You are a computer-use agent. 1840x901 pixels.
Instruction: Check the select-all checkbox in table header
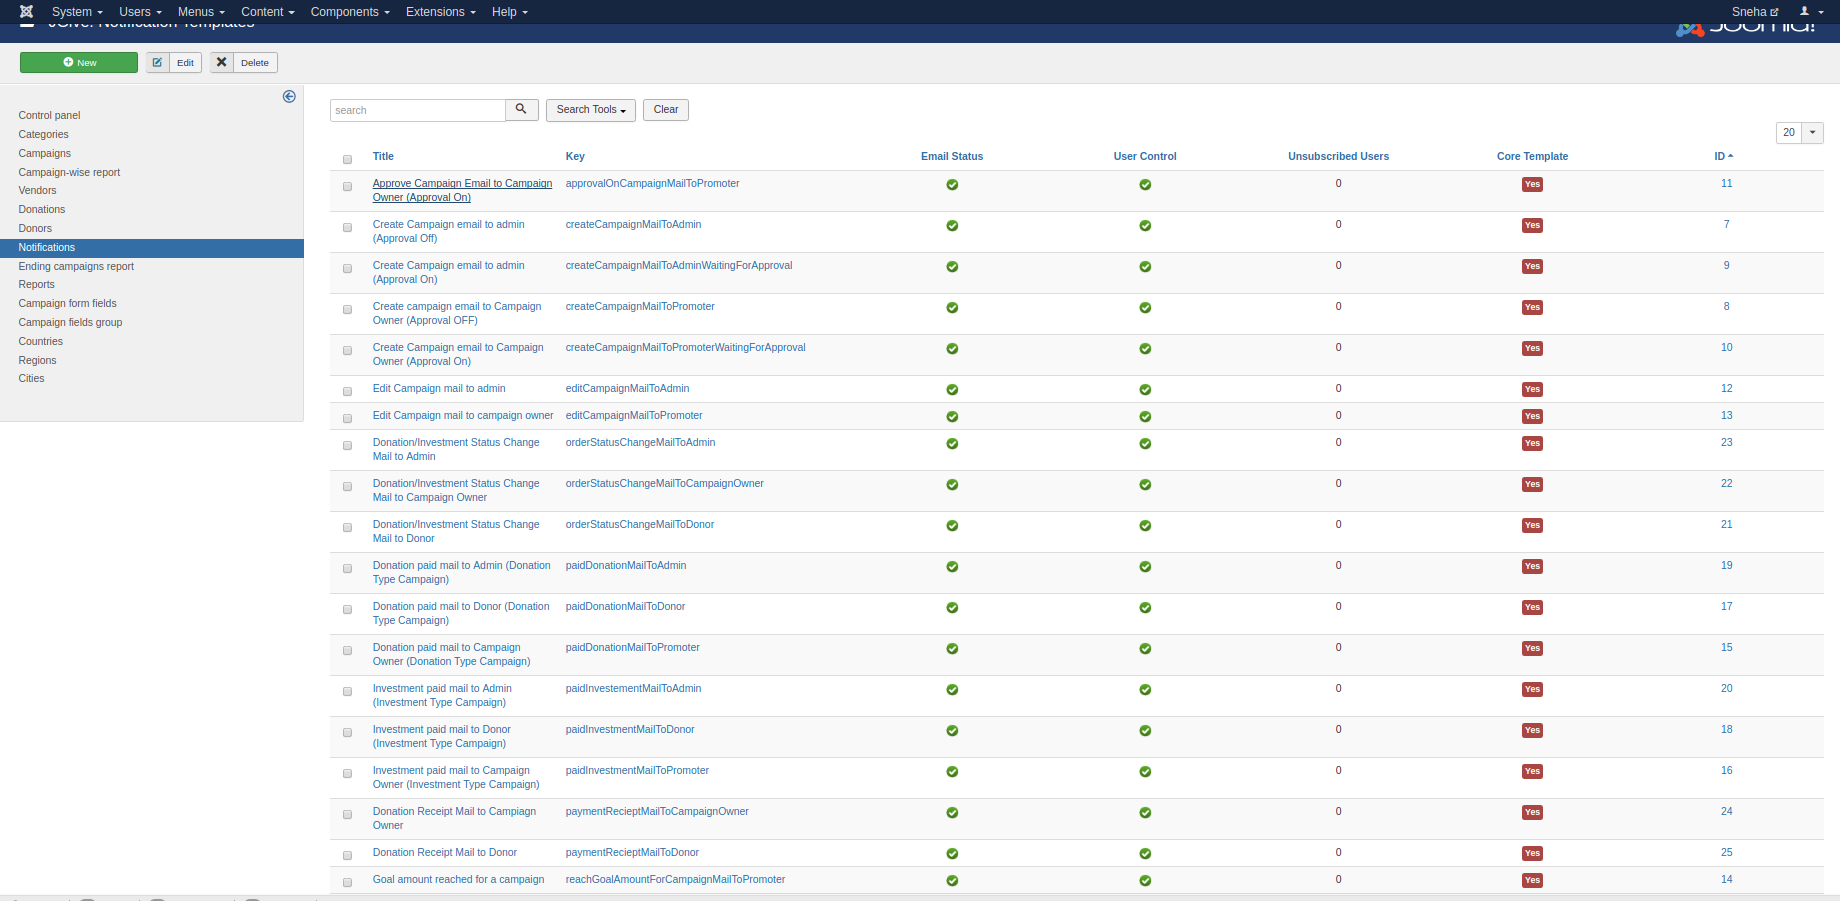pos(348,160)
